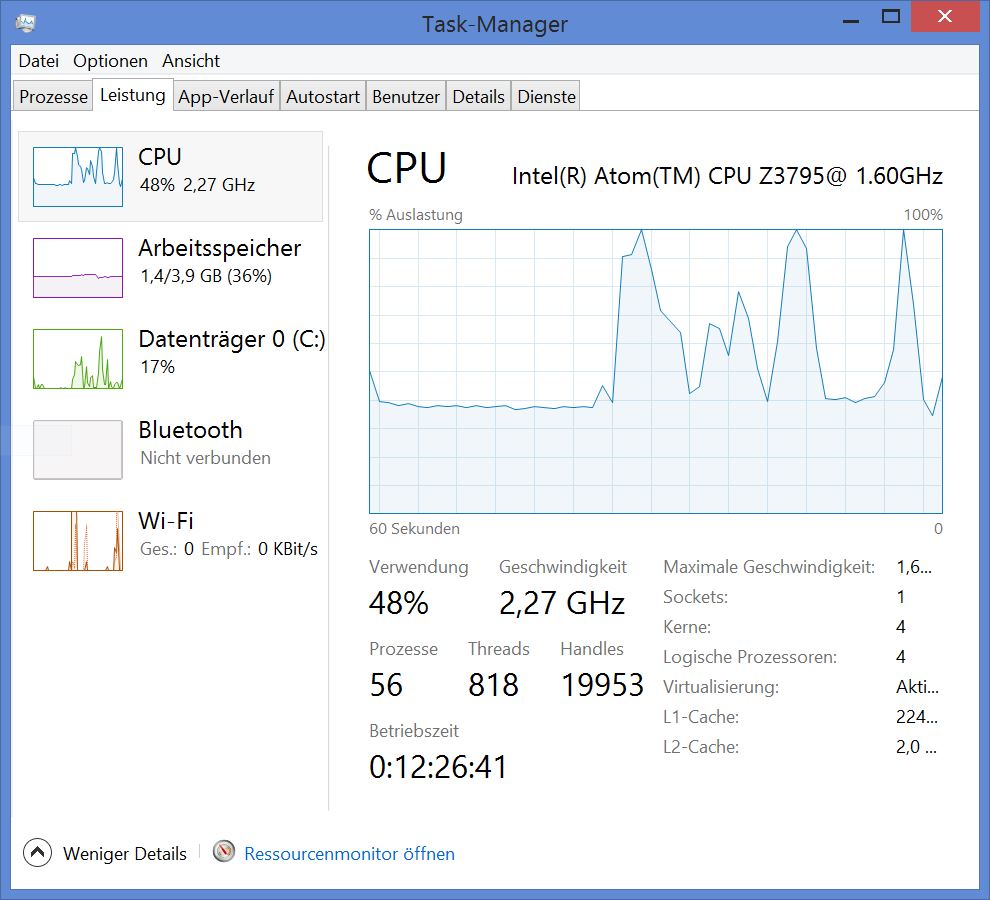Click the Ressourcenmonitor icon
Image resolution: width=990 pixels, height=900 pixels.
(225, 852)
